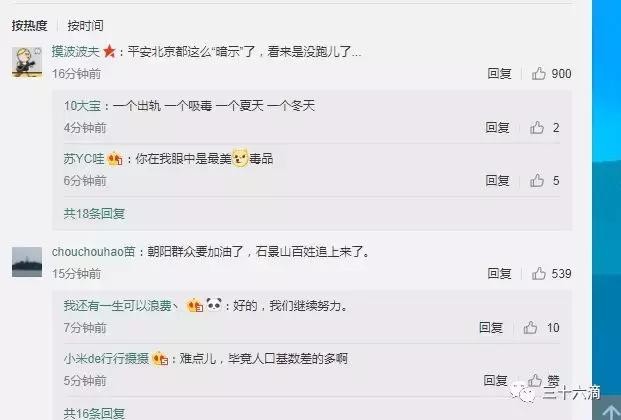Like 苏YC哇's reply about 毒品
Screen dimensions: 621x420
click(537, 181)
